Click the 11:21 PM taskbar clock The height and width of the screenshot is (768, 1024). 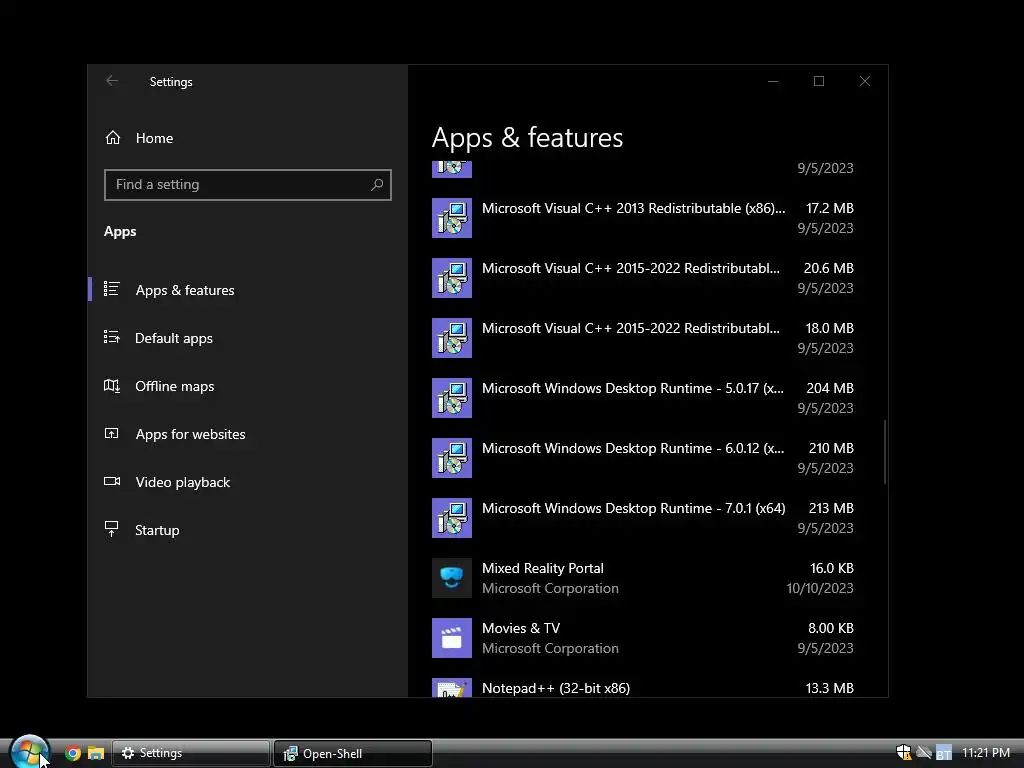pos(985,752)
